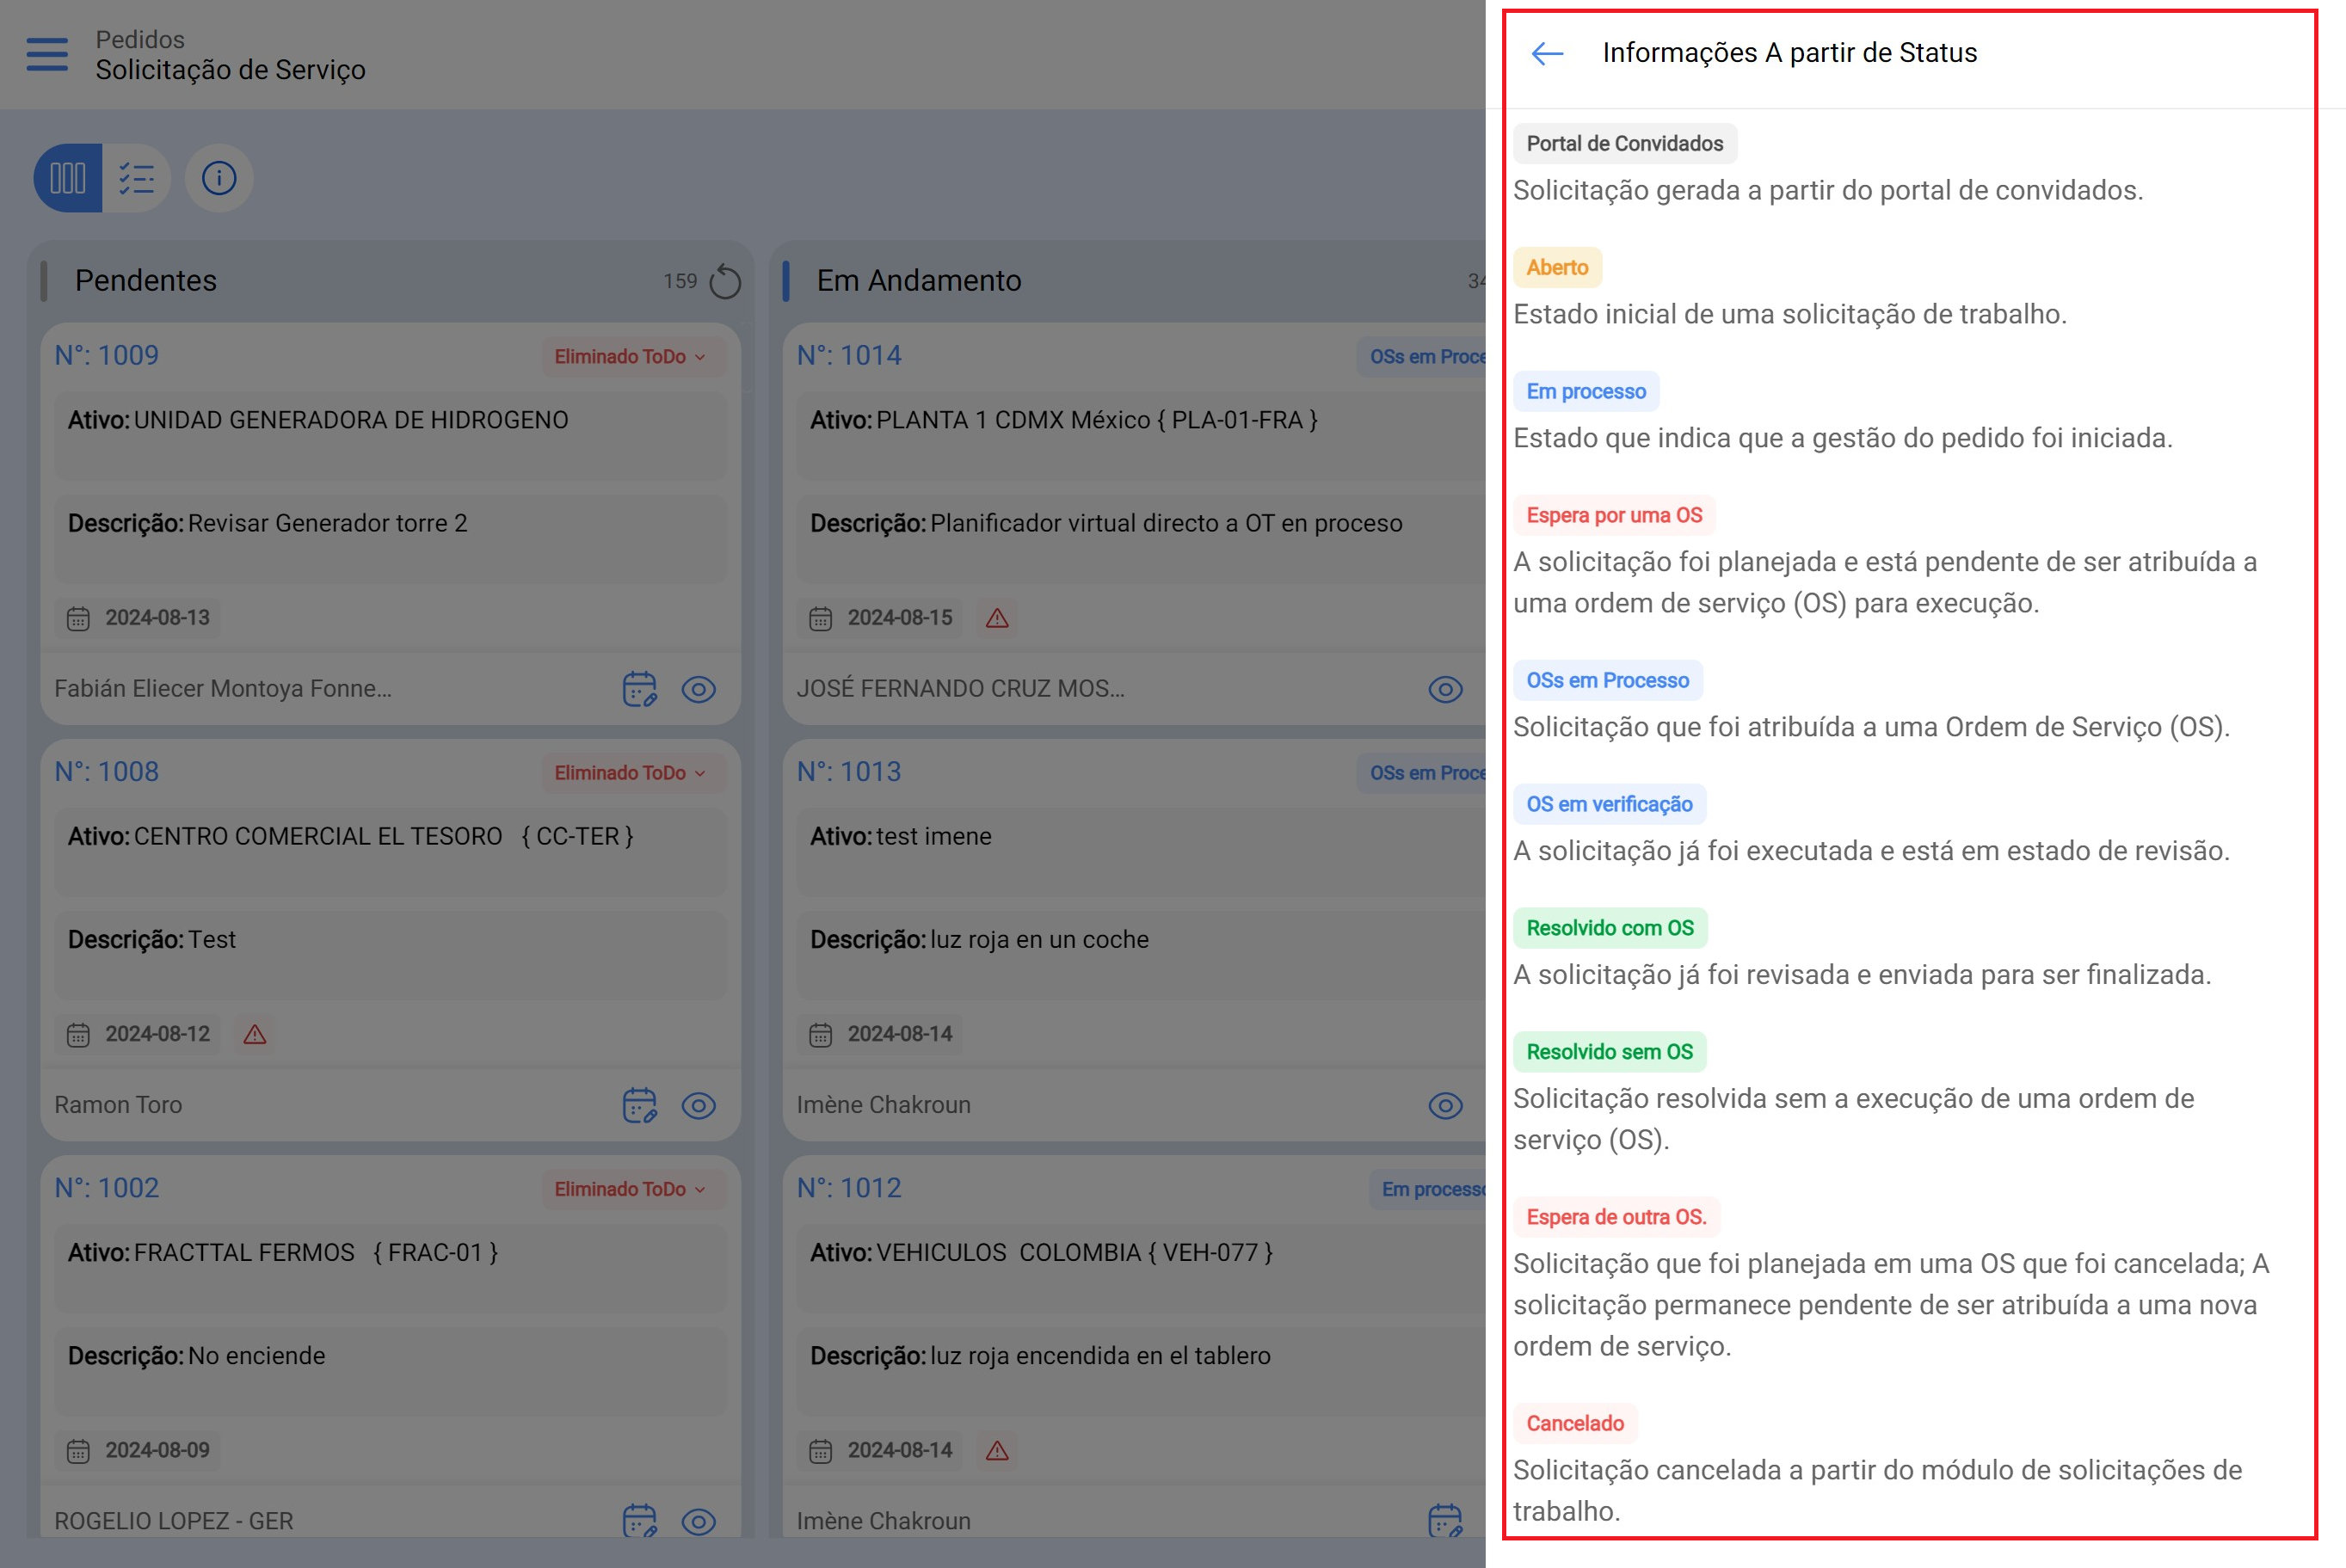Open request number 1013

pos(849,771)
